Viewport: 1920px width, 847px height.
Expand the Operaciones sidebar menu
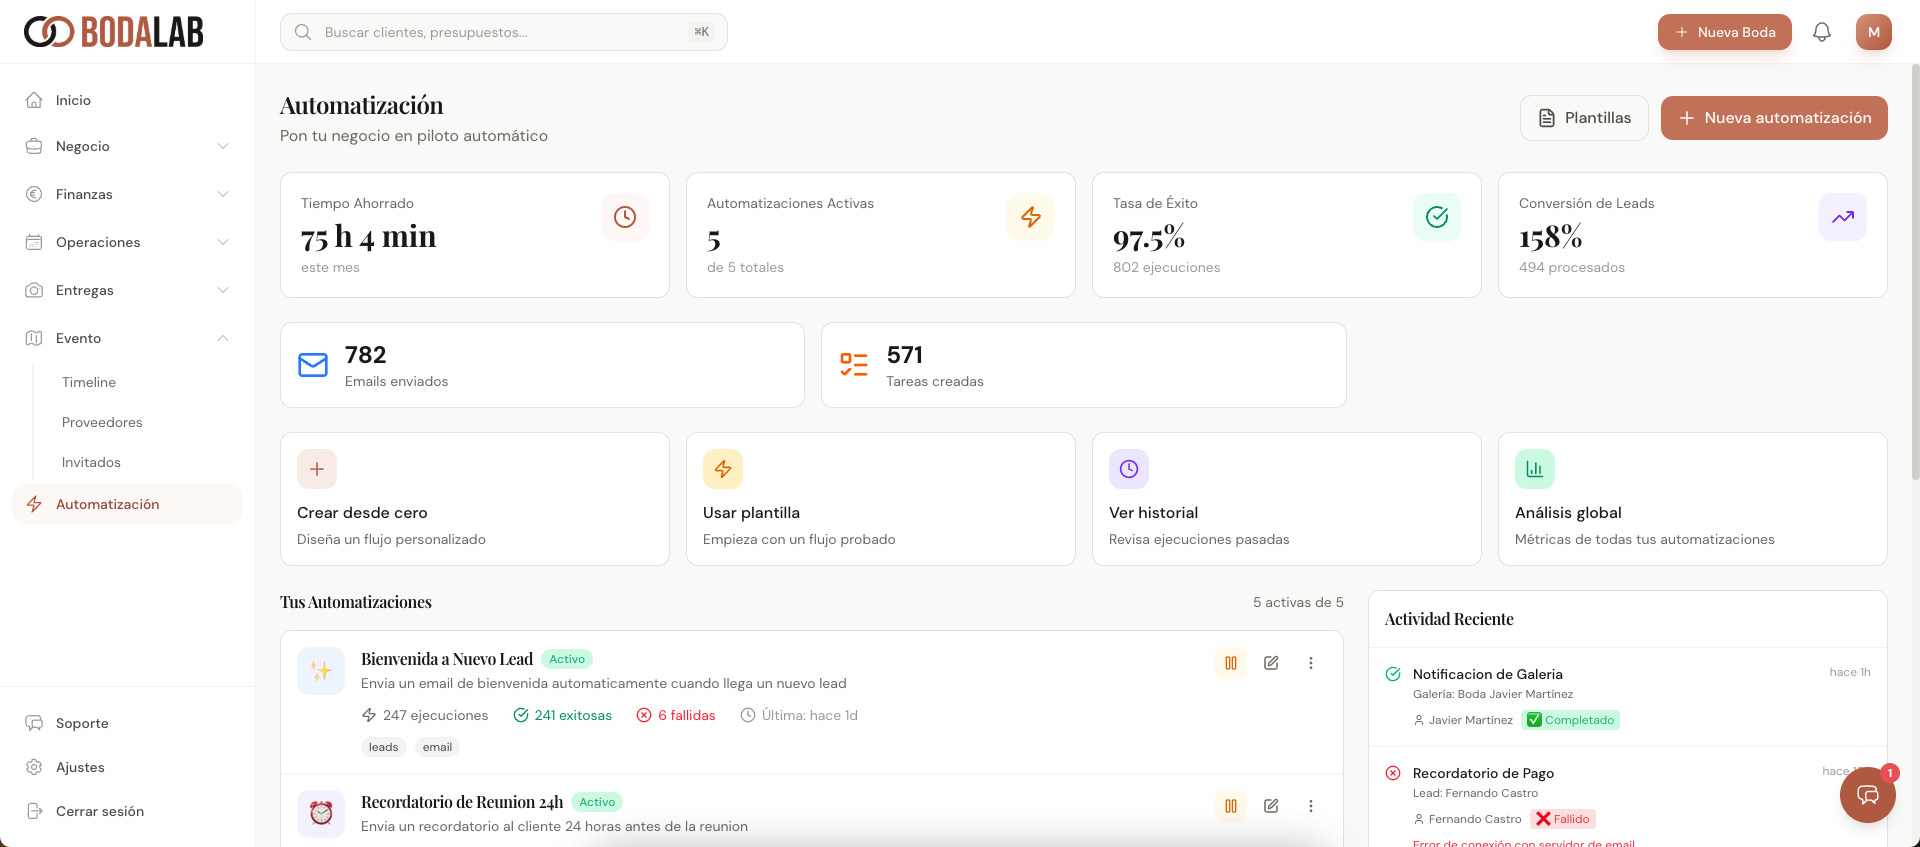click(128, 242)
